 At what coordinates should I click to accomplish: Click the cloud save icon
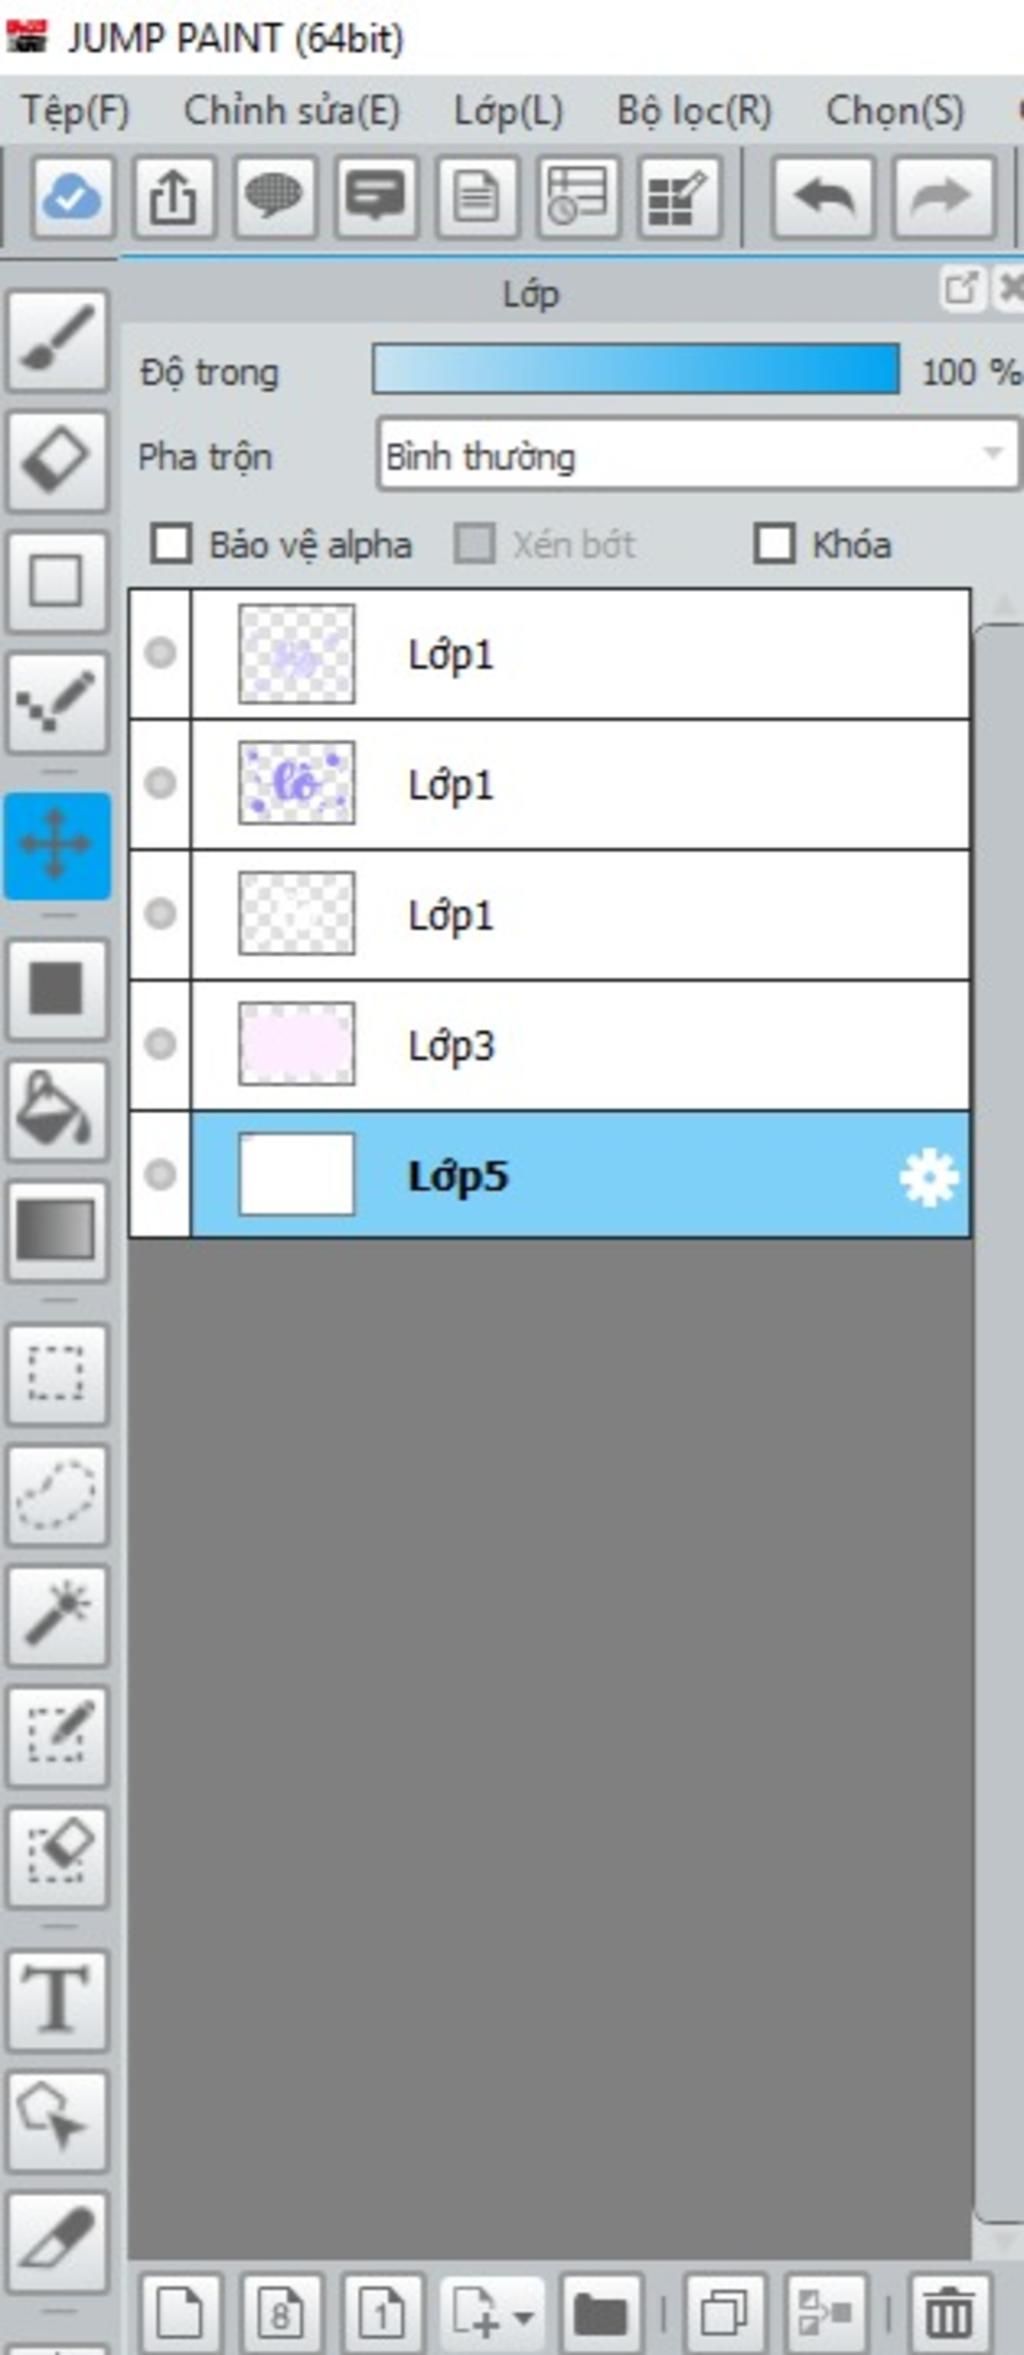71,196
